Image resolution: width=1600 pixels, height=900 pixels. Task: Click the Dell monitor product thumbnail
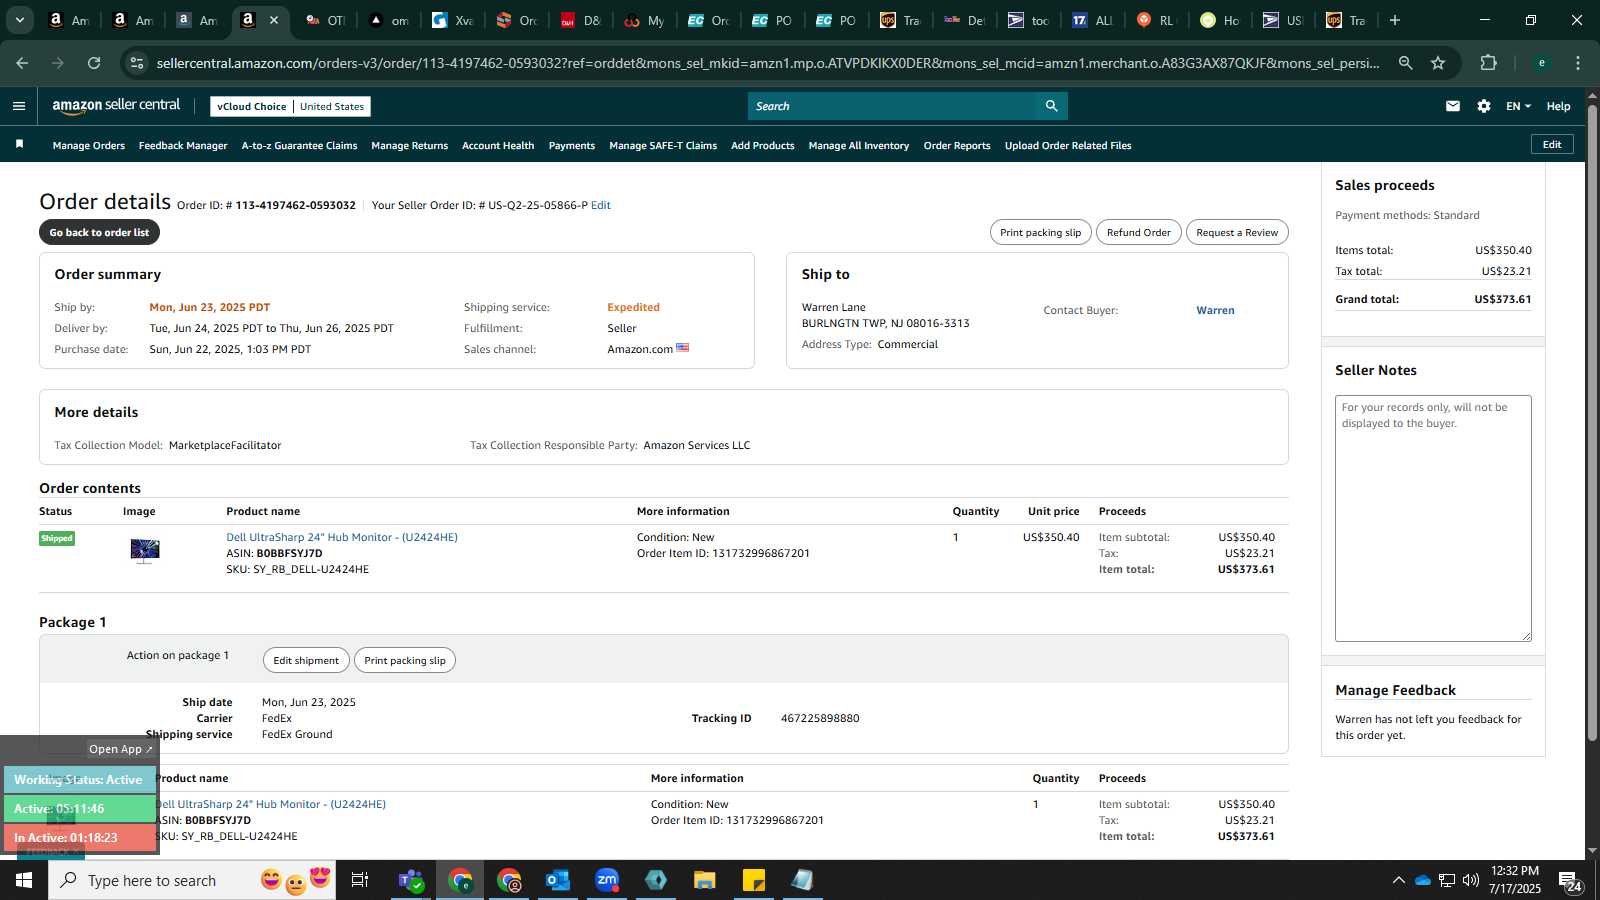(x=145, y=551)
